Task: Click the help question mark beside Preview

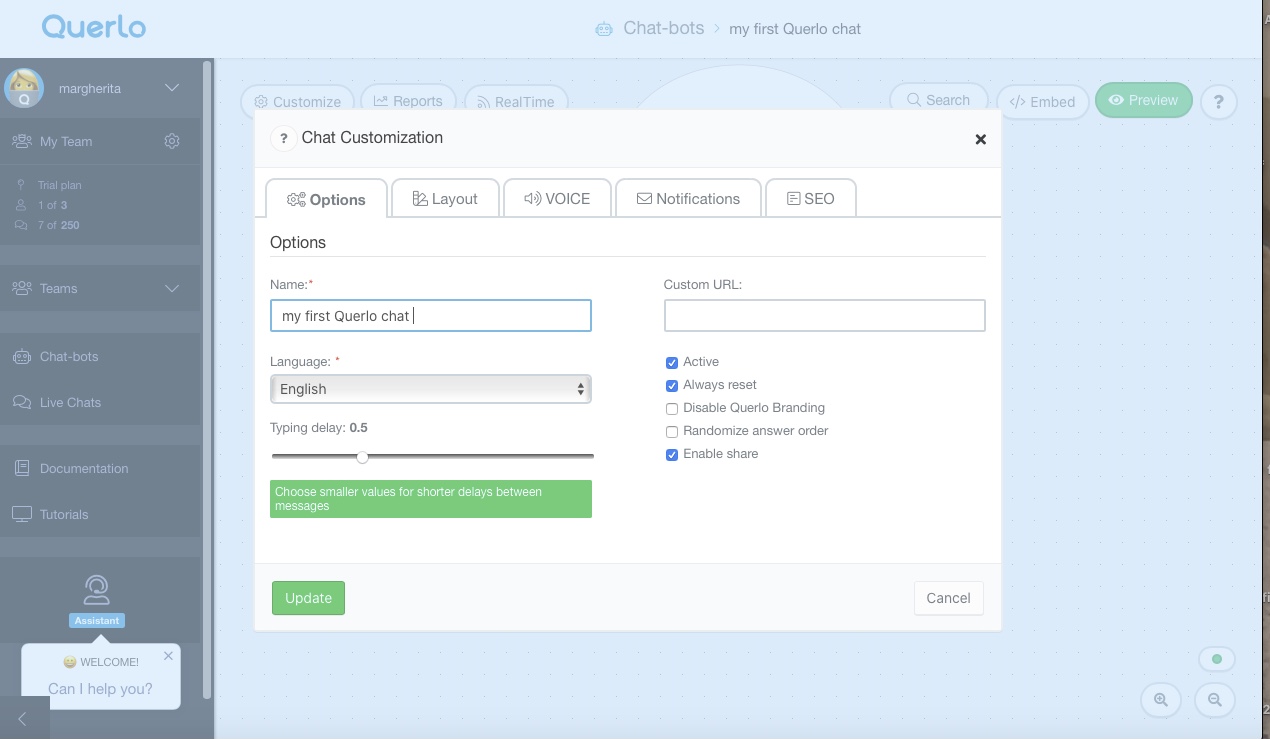Action: point(1218,101)
